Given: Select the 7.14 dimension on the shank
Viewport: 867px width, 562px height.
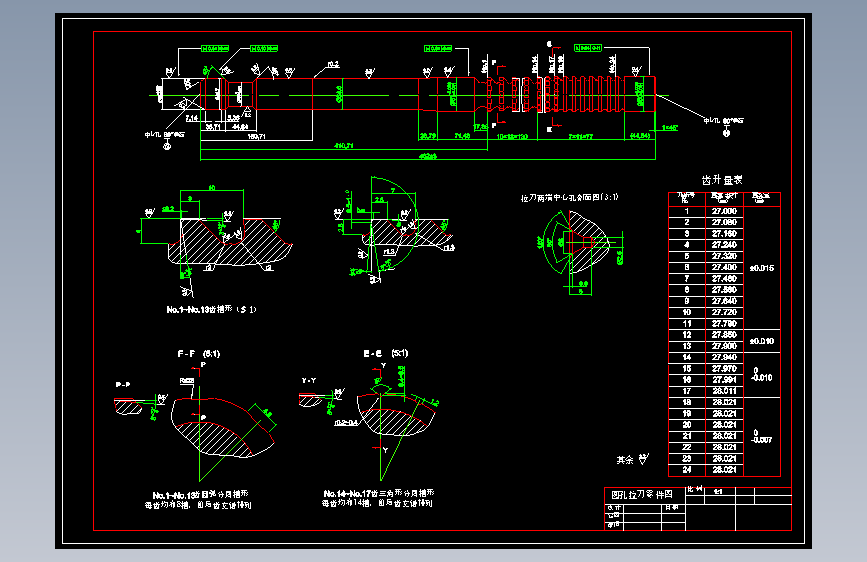Looking at the screenshot, I should (x=192, y=118).
